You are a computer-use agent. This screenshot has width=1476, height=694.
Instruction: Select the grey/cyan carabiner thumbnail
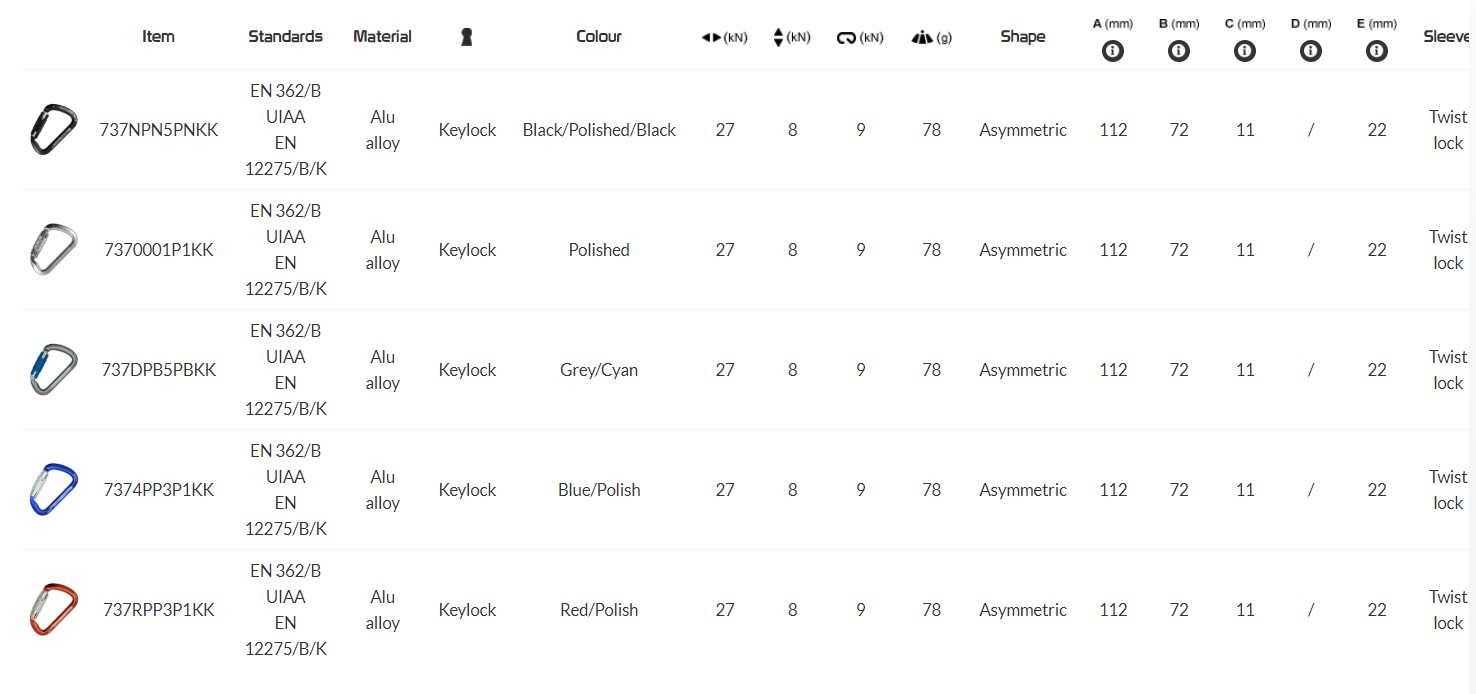[x=53, y=369]
